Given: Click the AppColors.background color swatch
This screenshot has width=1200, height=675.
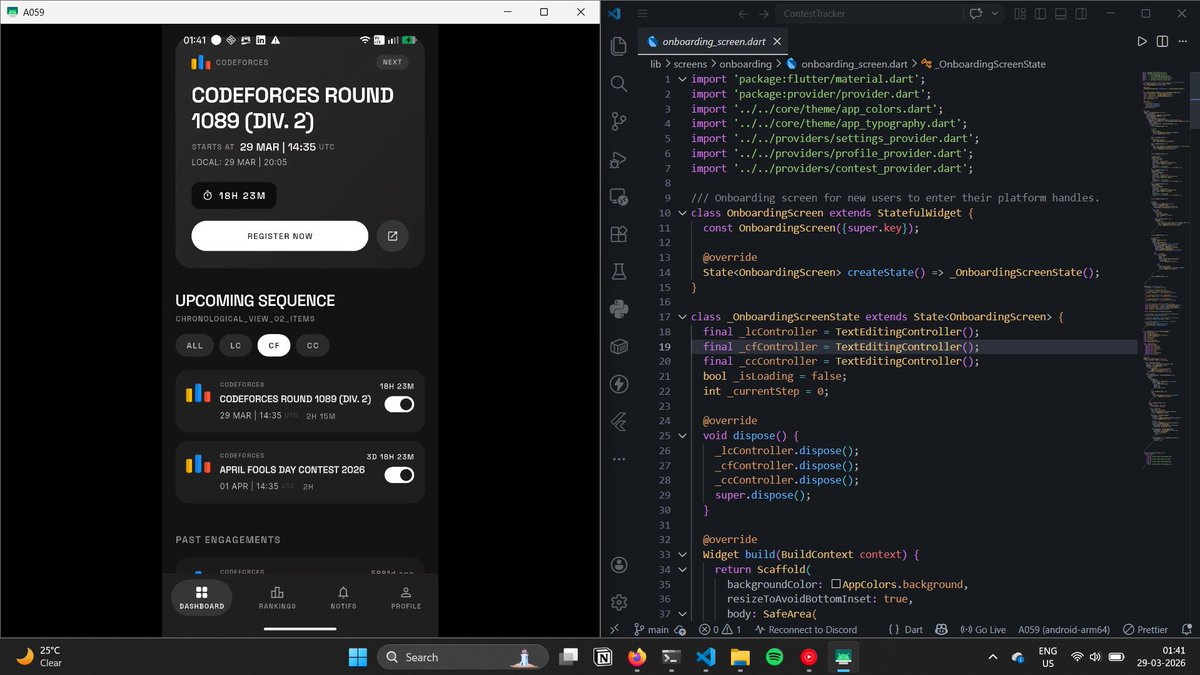Looking at the screenshot, I should click(x=836, y=584).
